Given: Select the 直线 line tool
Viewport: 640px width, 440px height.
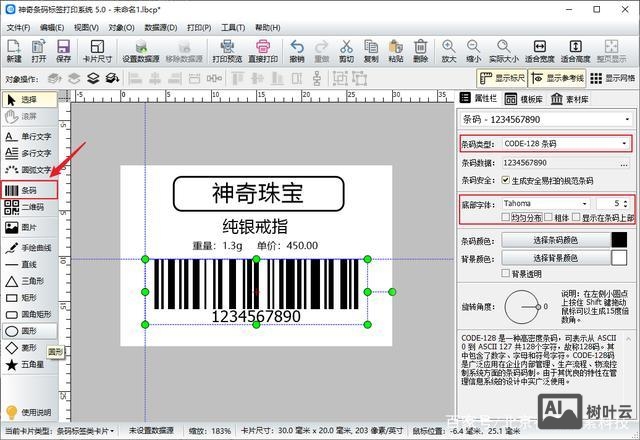Looking at the screenshot, I should 29,264.
